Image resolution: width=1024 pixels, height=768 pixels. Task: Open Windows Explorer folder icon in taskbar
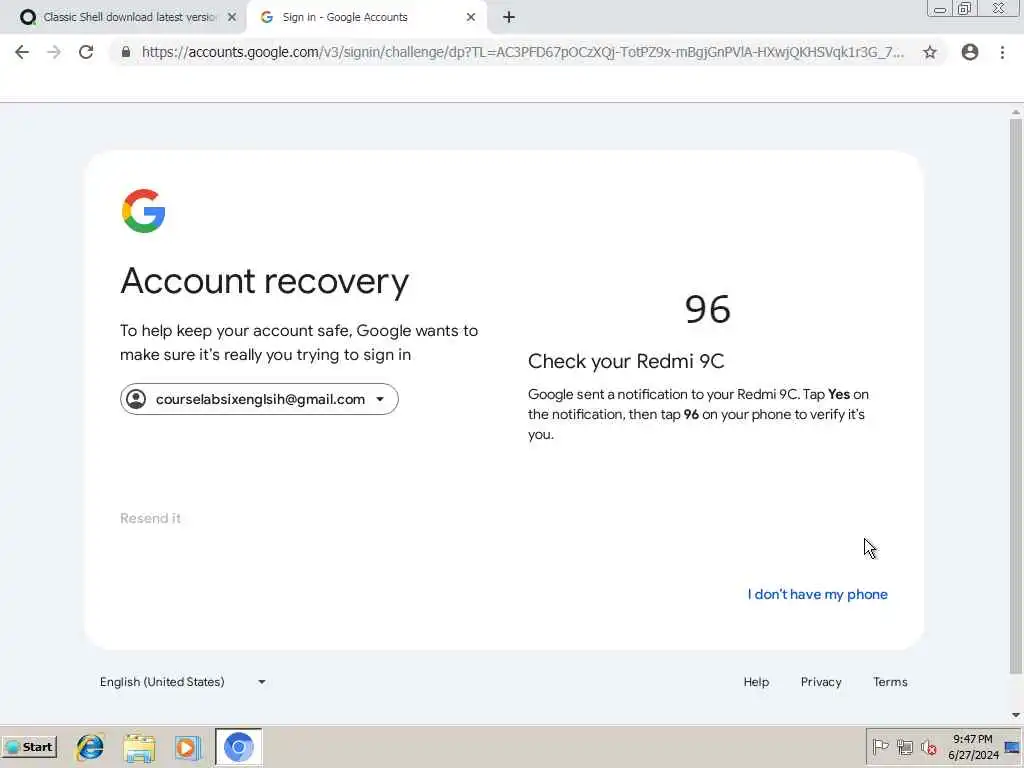139,748
